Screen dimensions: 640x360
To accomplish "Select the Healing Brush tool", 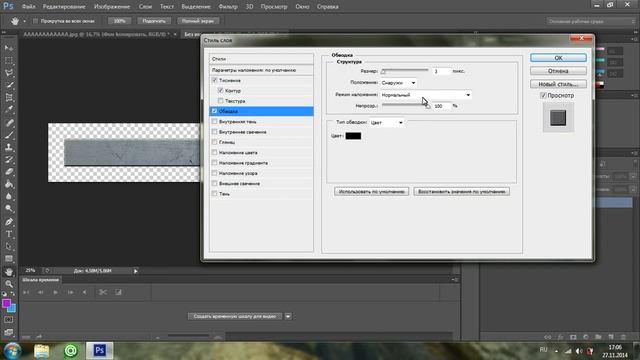I will pos(9,122).
